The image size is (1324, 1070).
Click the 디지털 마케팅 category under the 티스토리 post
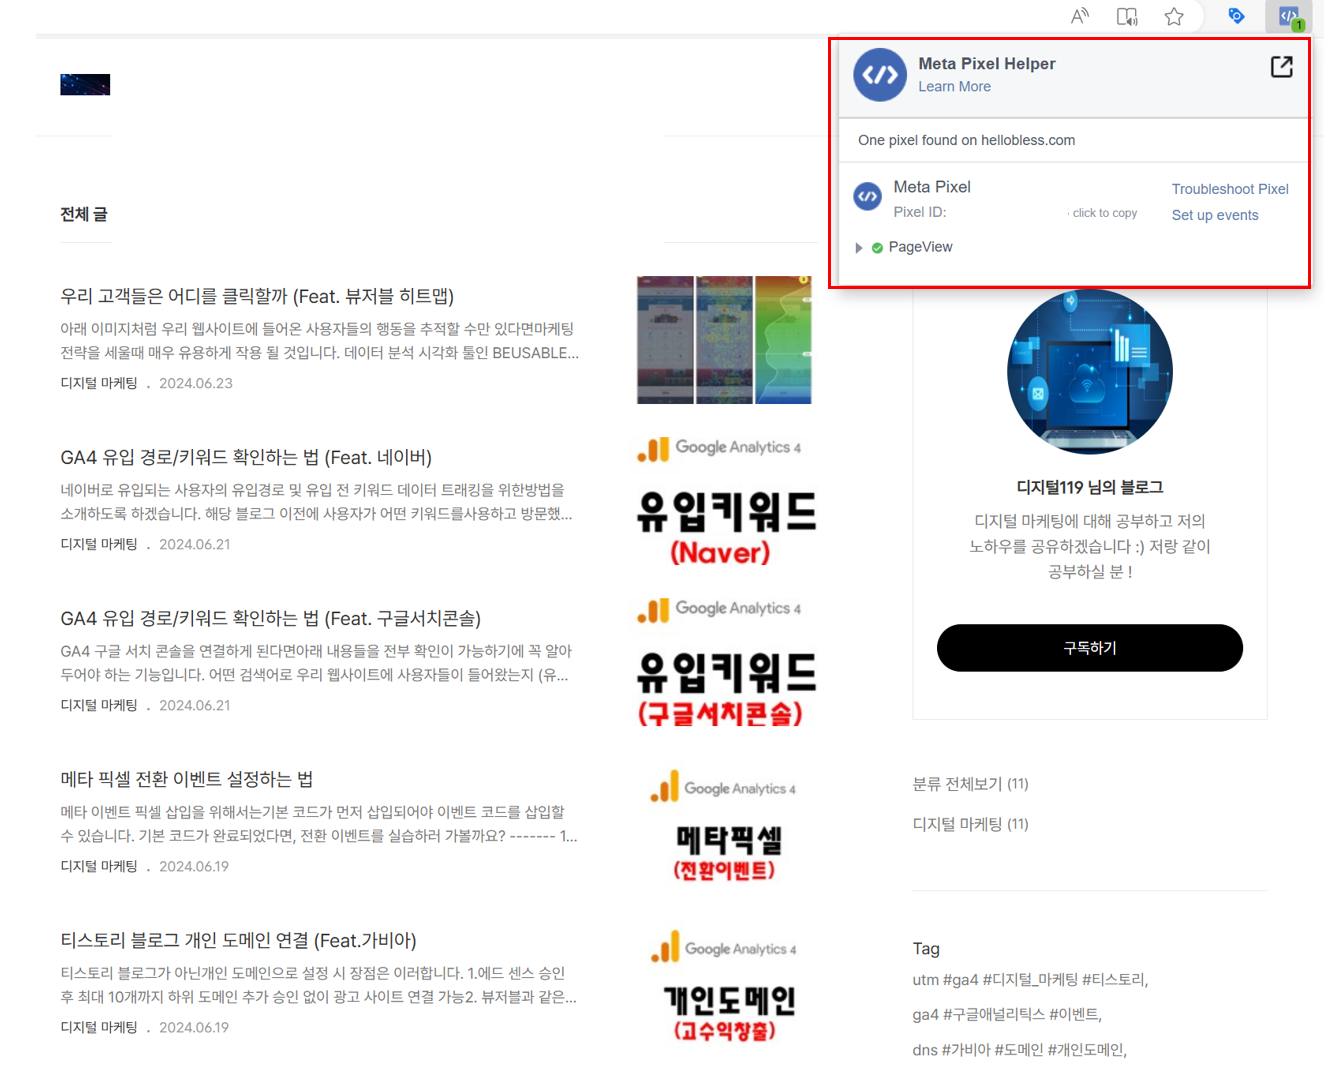coord(99,1027)
